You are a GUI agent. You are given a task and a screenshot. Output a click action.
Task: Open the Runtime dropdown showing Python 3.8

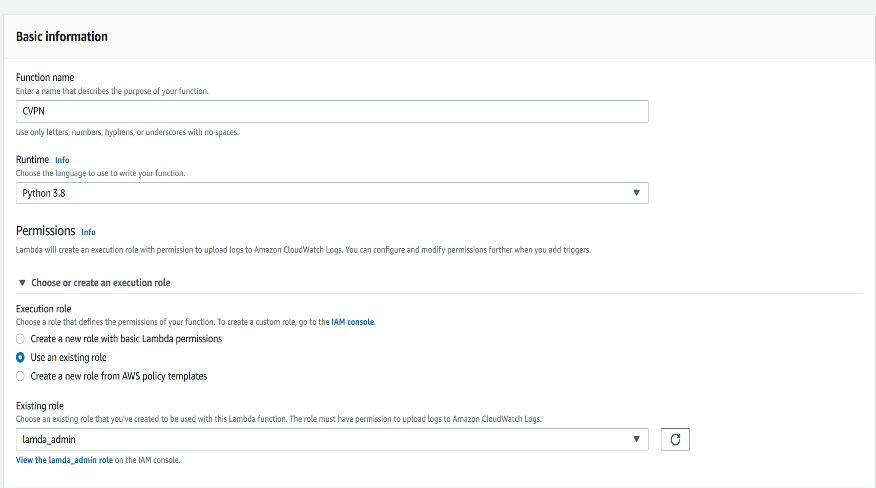pos(332,193)
